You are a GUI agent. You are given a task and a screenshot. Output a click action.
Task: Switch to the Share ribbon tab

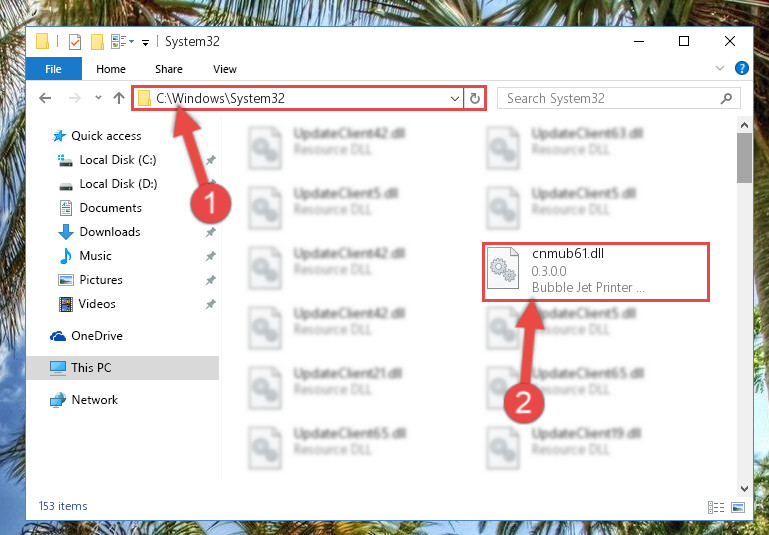pyautogui.click(x=169, y=69)
